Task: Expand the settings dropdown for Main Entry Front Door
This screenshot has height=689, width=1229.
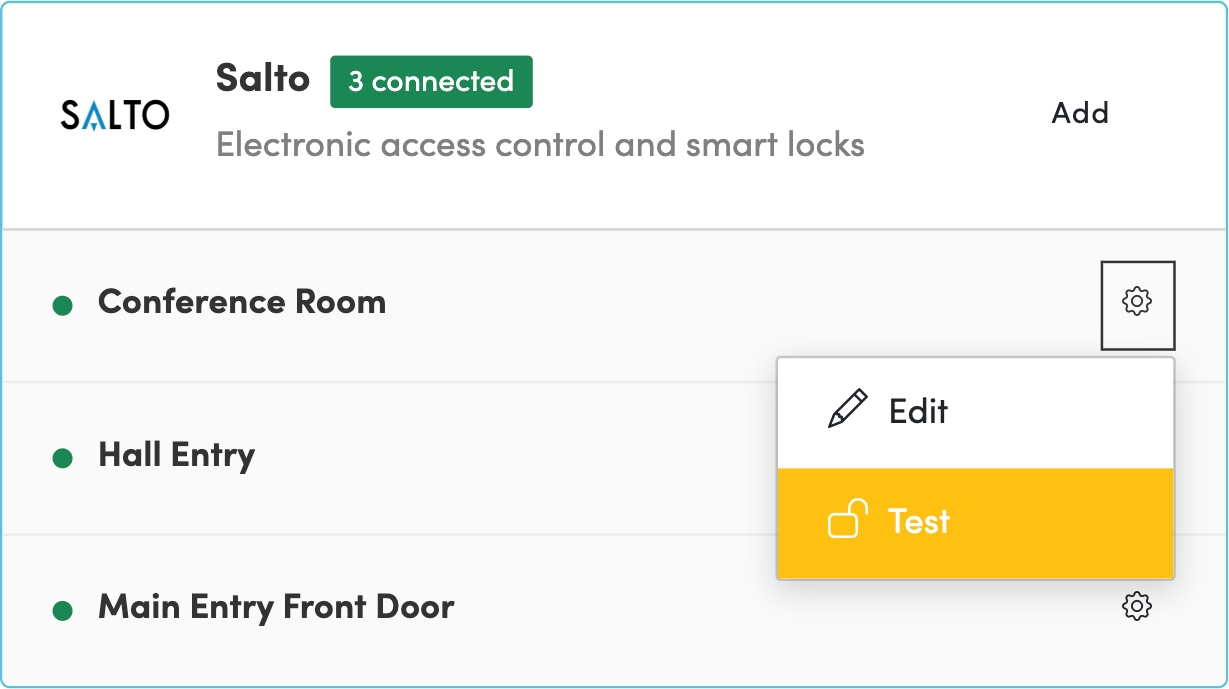Action: tap(1137, 607)
